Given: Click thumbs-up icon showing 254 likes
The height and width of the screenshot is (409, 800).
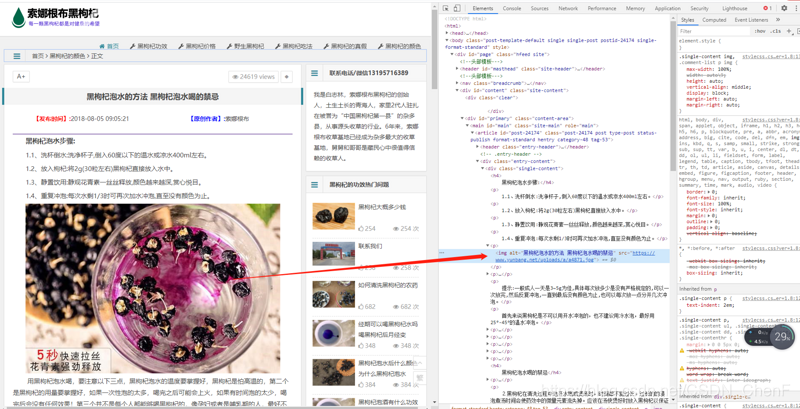Looking at the screenshot, I should pyautogui.click(x=361, y=228).
